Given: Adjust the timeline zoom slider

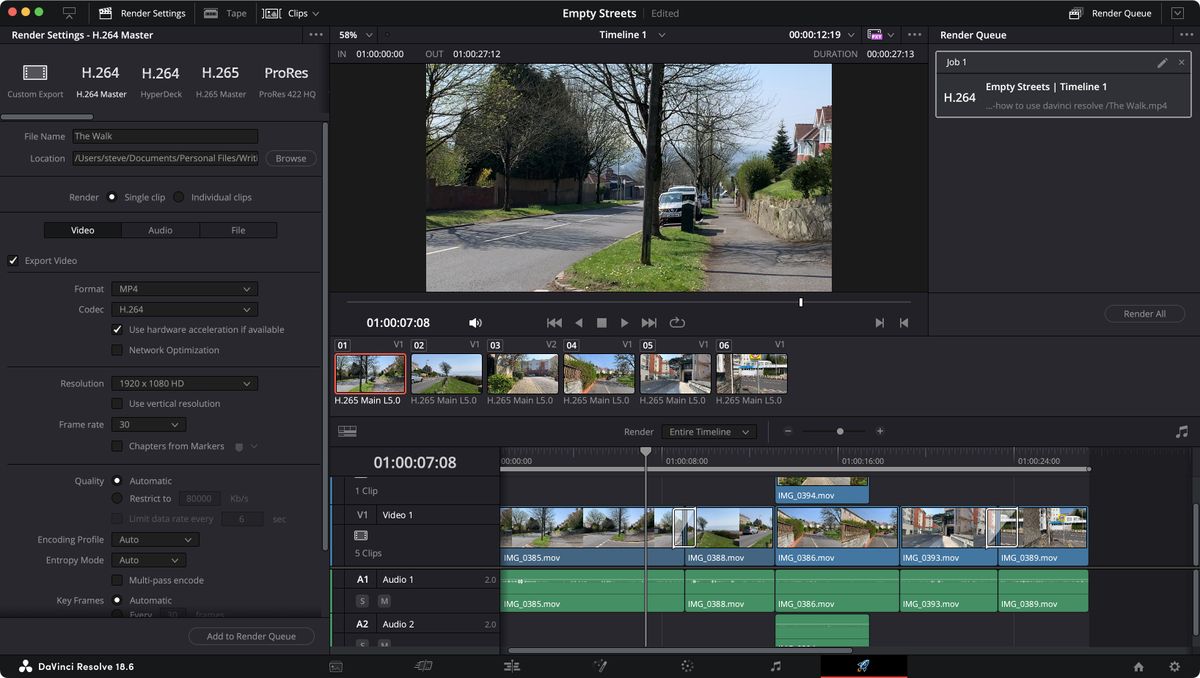Looking at the screenshot, I should pyautogui.click(x=838, y=431).
